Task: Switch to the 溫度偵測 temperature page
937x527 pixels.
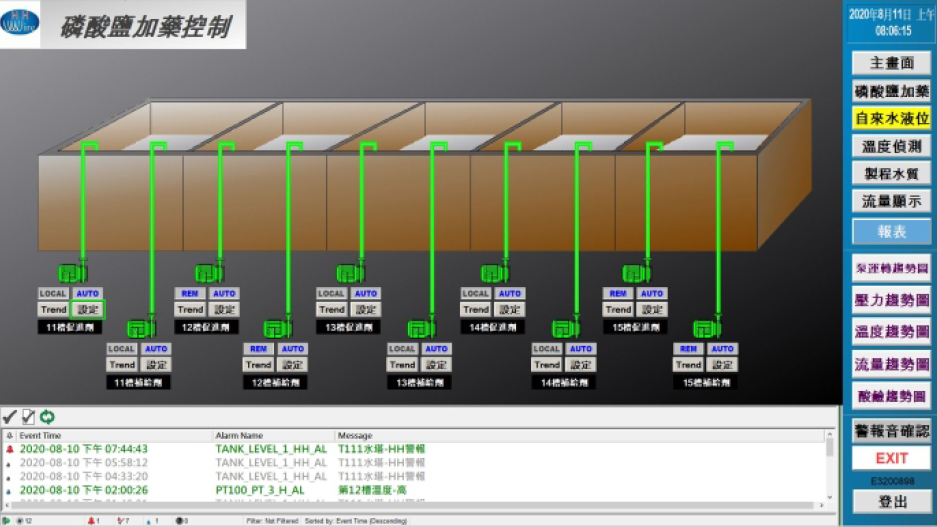Action: [891, 146]
